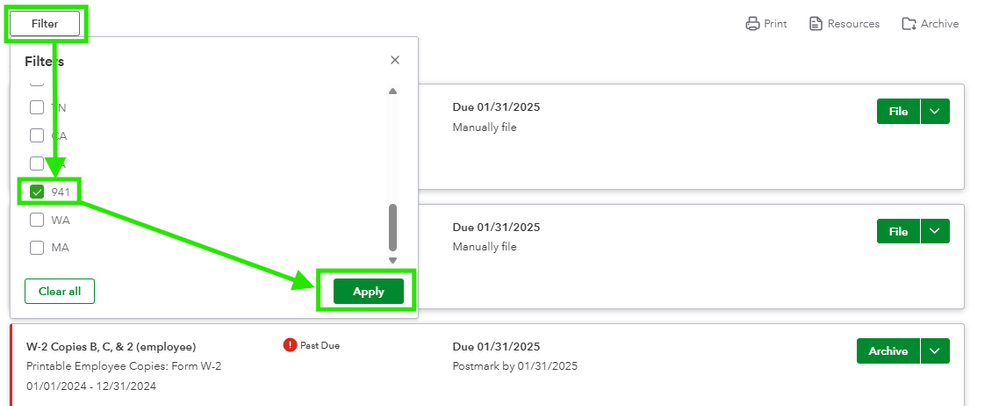Click the Archive folder icon in header

click(x=909, y=24)
